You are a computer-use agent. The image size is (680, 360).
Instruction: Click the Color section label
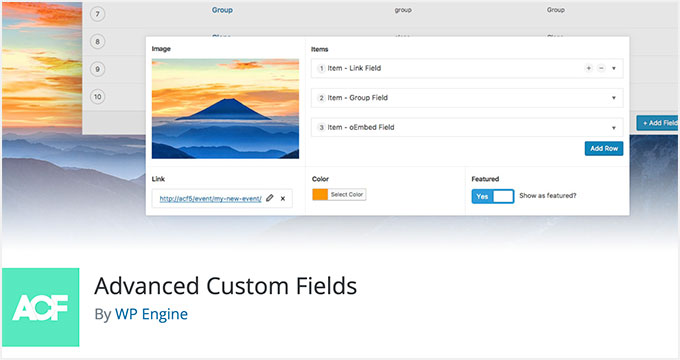click(320, 179)
